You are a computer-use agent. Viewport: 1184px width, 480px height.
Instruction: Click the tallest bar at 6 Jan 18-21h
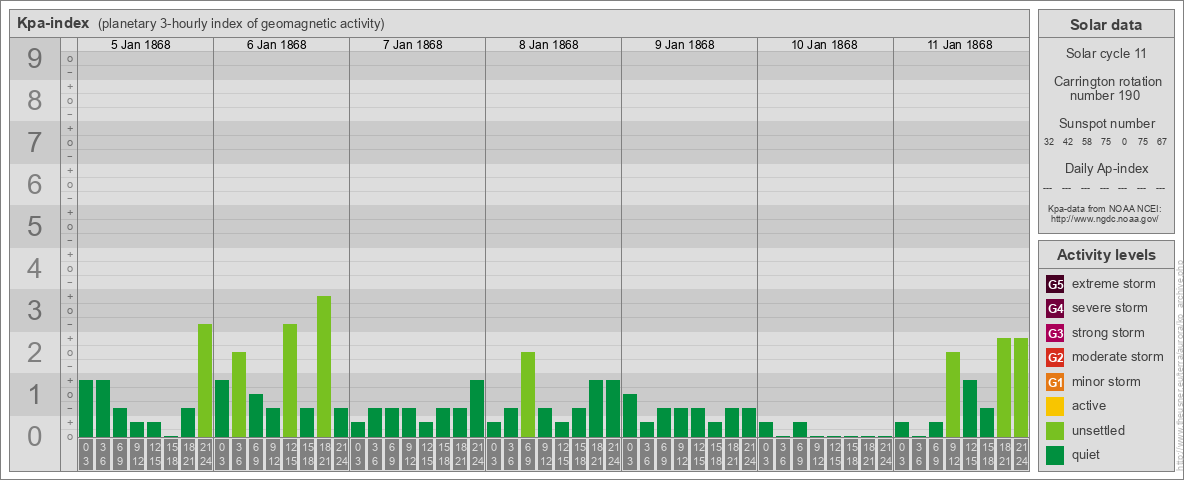[324, 366]
